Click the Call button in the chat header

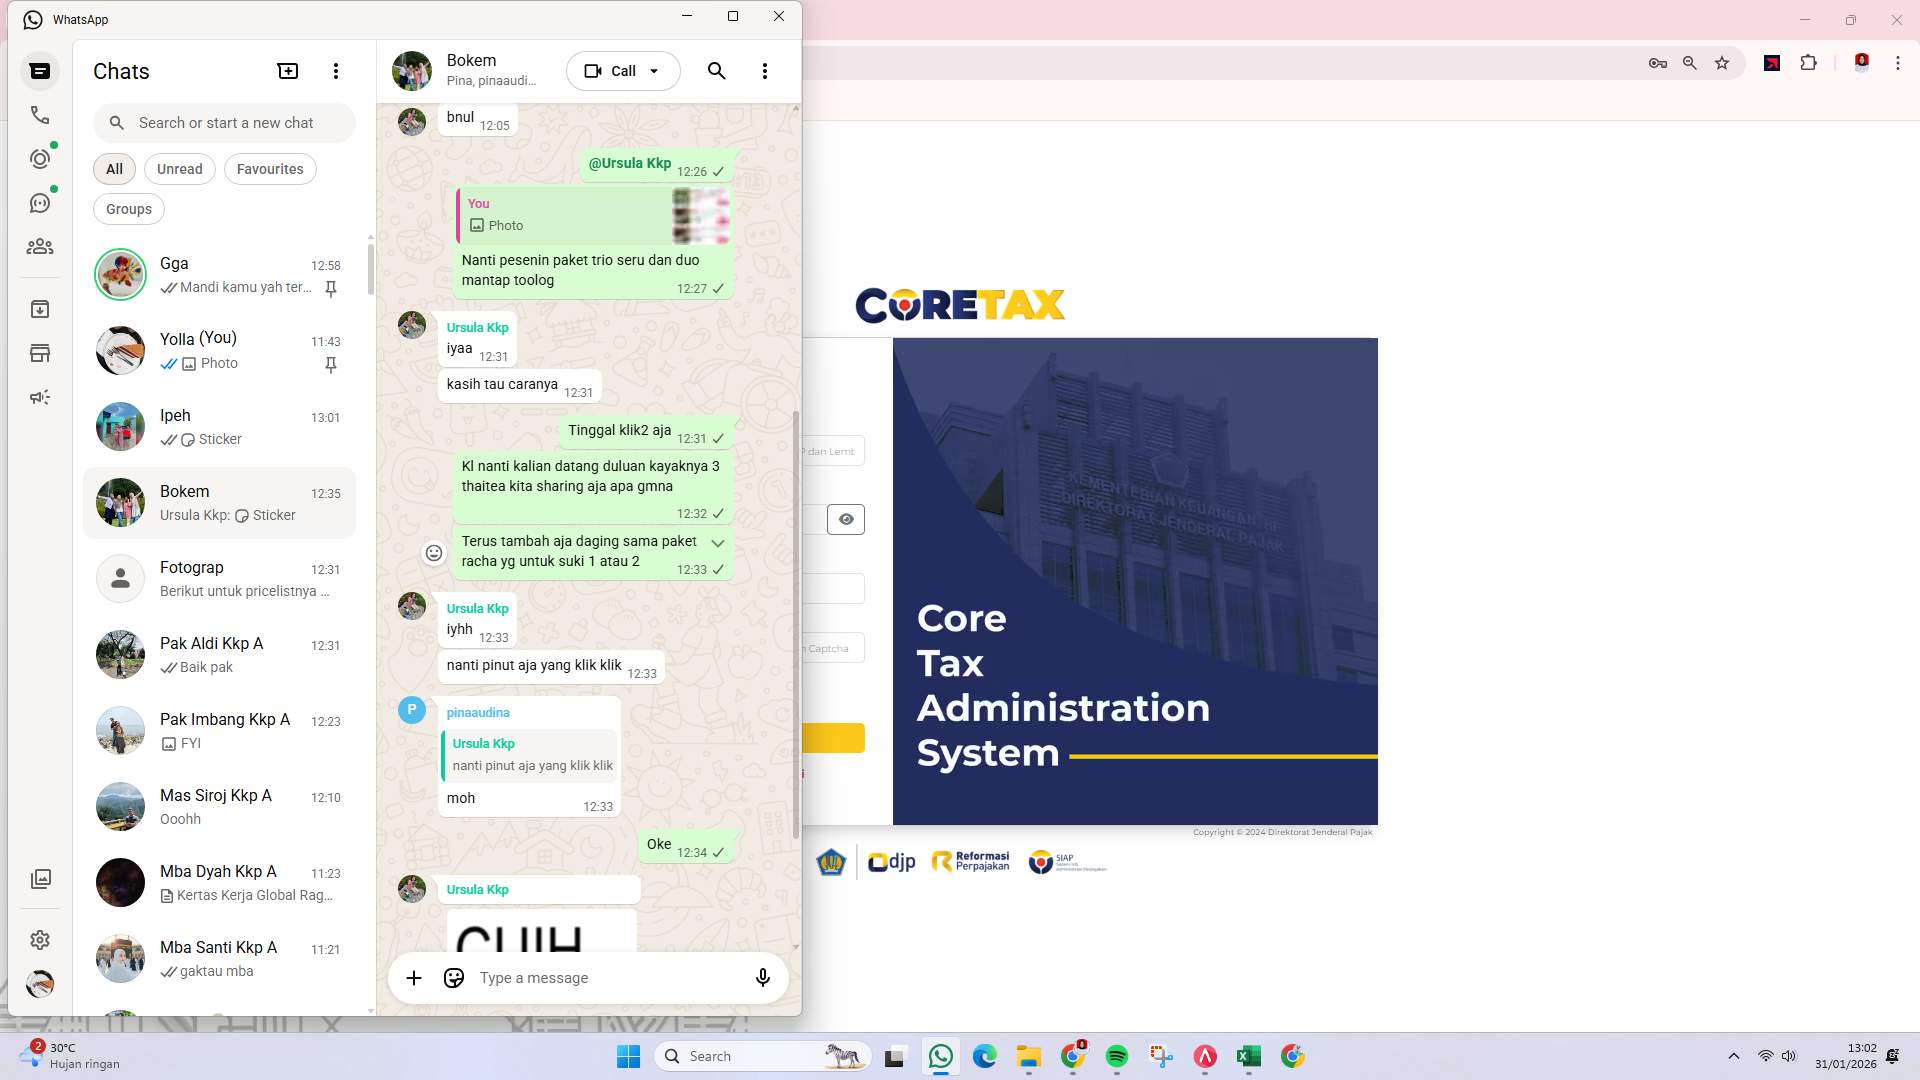pos(614,71)
